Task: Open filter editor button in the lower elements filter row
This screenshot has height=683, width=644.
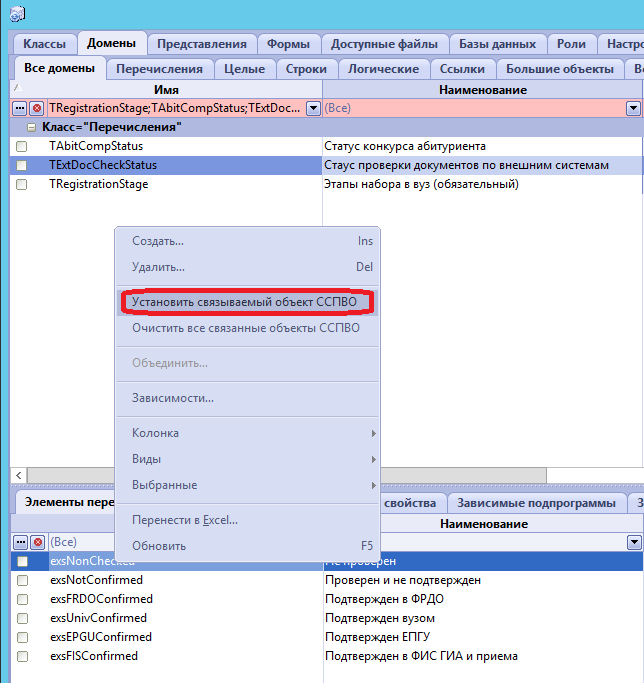Action: [x=20, y=542]
